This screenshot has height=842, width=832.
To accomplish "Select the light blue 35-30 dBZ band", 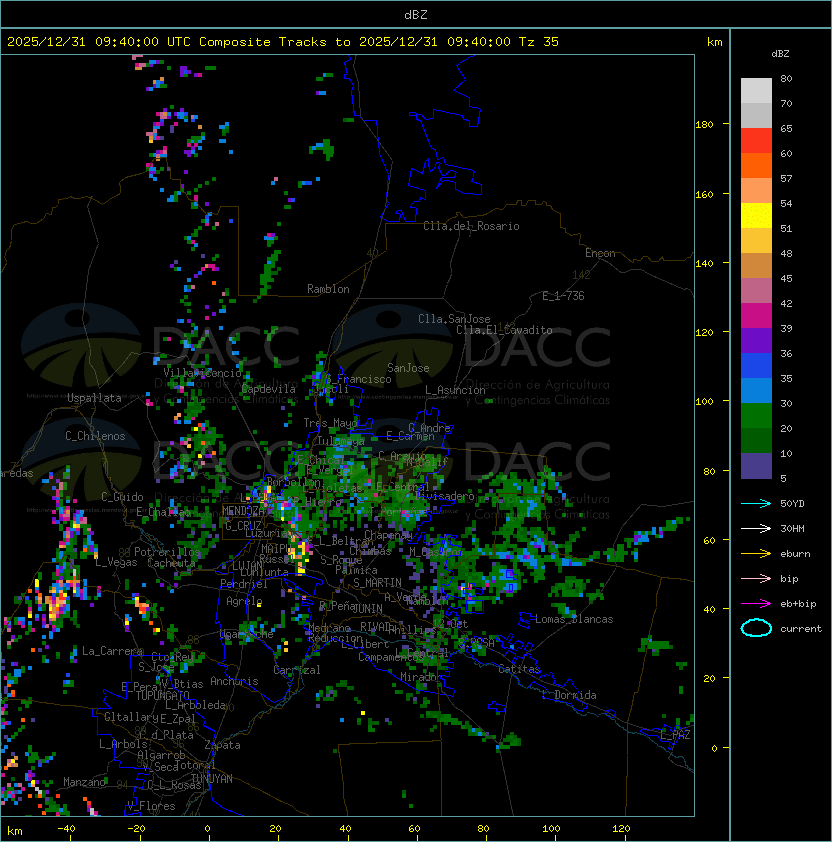I will click(756, 391).
